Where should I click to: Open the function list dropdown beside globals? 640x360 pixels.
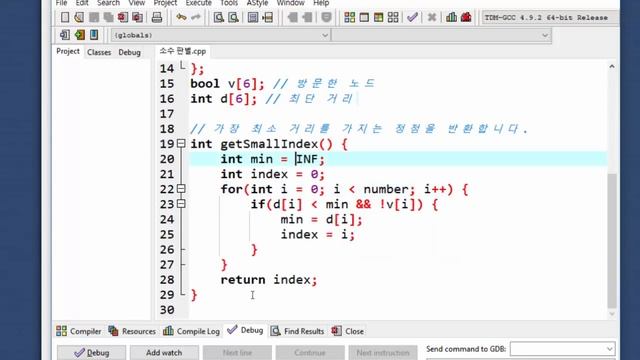point(441,36)
